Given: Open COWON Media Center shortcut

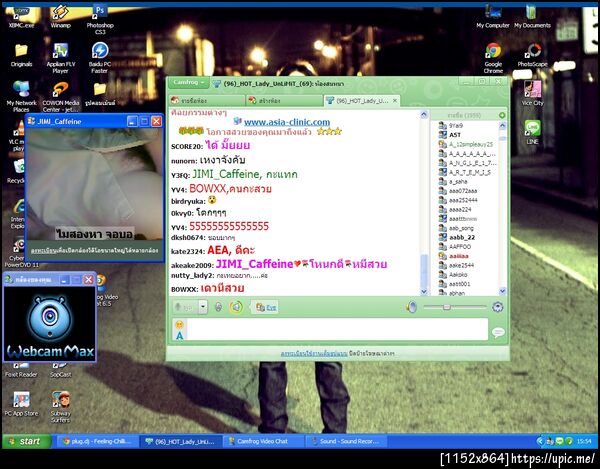Looking at the screenshot, I should [60, 97].
